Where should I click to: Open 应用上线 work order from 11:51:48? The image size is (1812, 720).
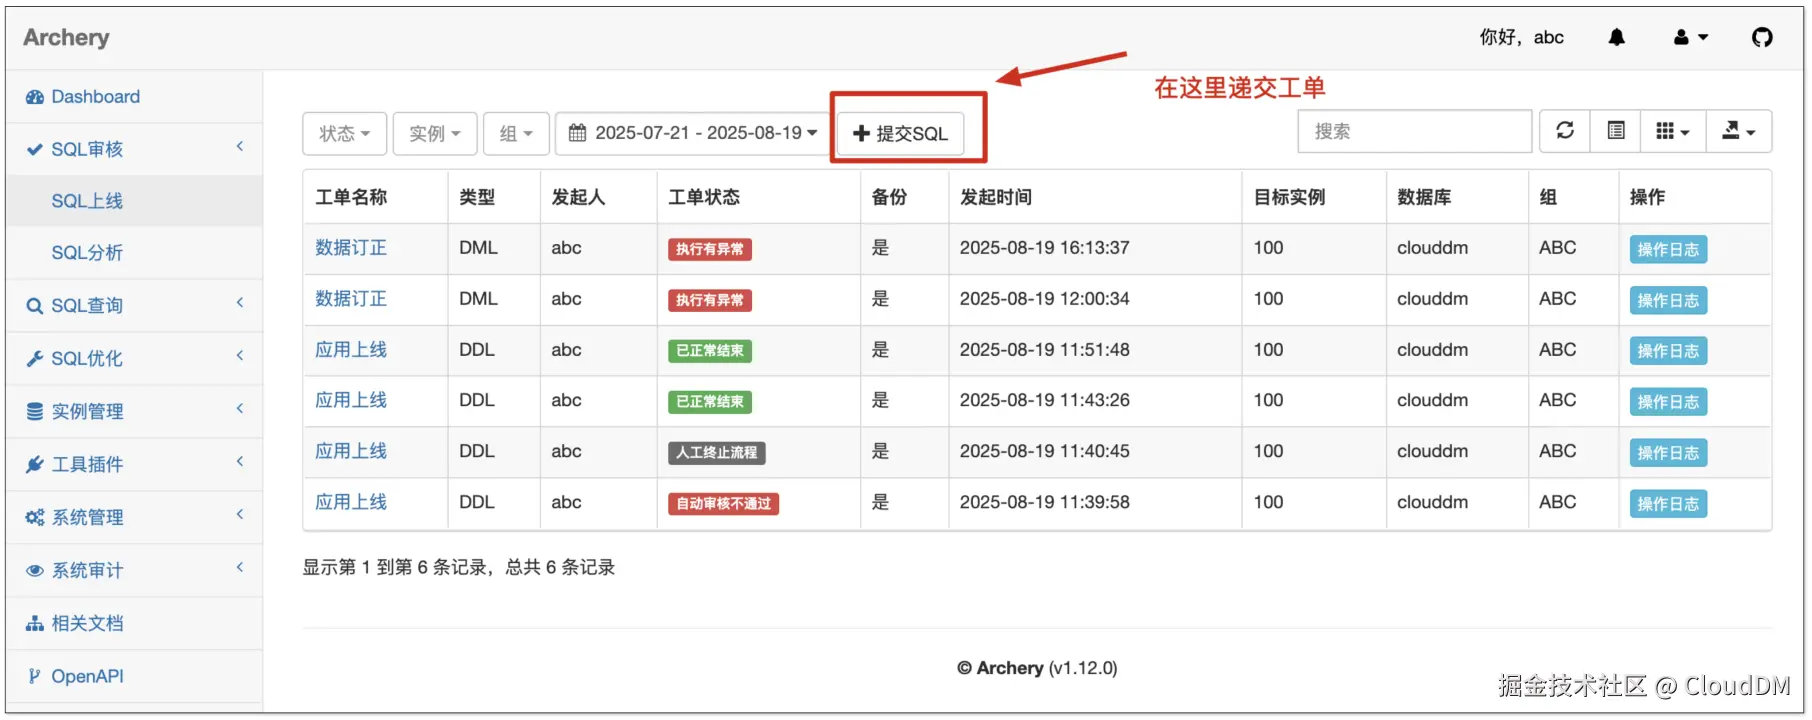351,350
